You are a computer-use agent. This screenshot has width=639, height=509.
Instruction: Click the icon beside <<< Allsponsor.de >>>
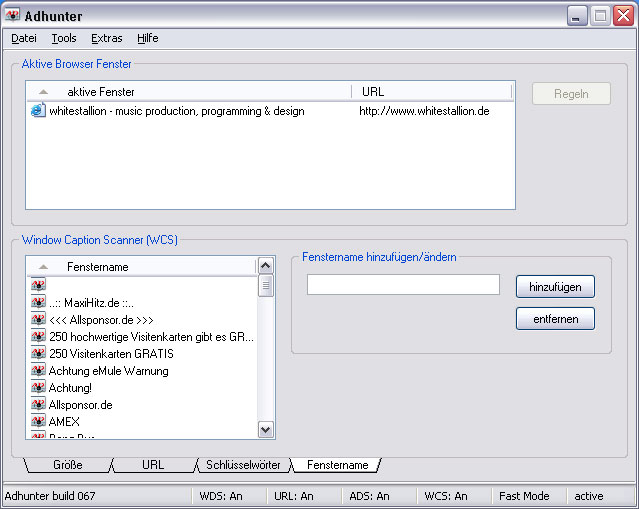pos(38,319)
